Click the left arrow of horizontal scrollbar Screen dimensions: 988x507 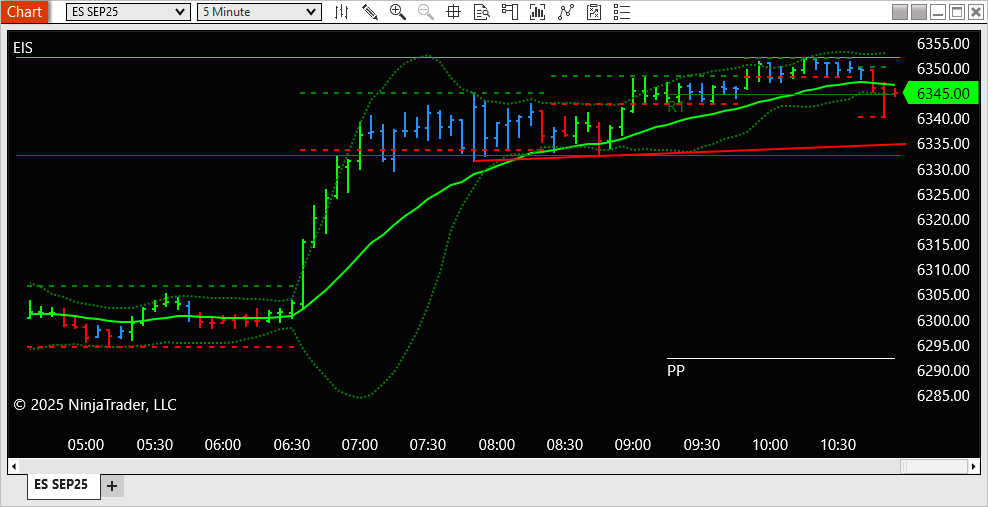click(x=13, y=467)
